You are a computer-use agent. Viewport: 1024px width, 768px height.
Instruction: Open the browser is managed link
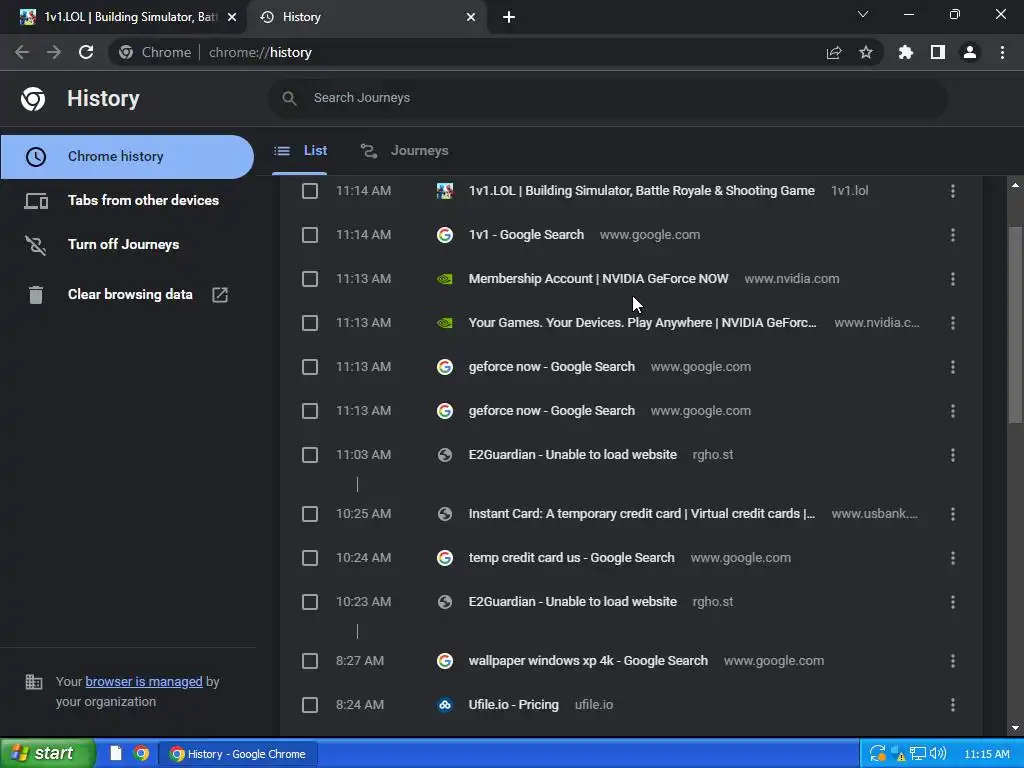(144, 681)
